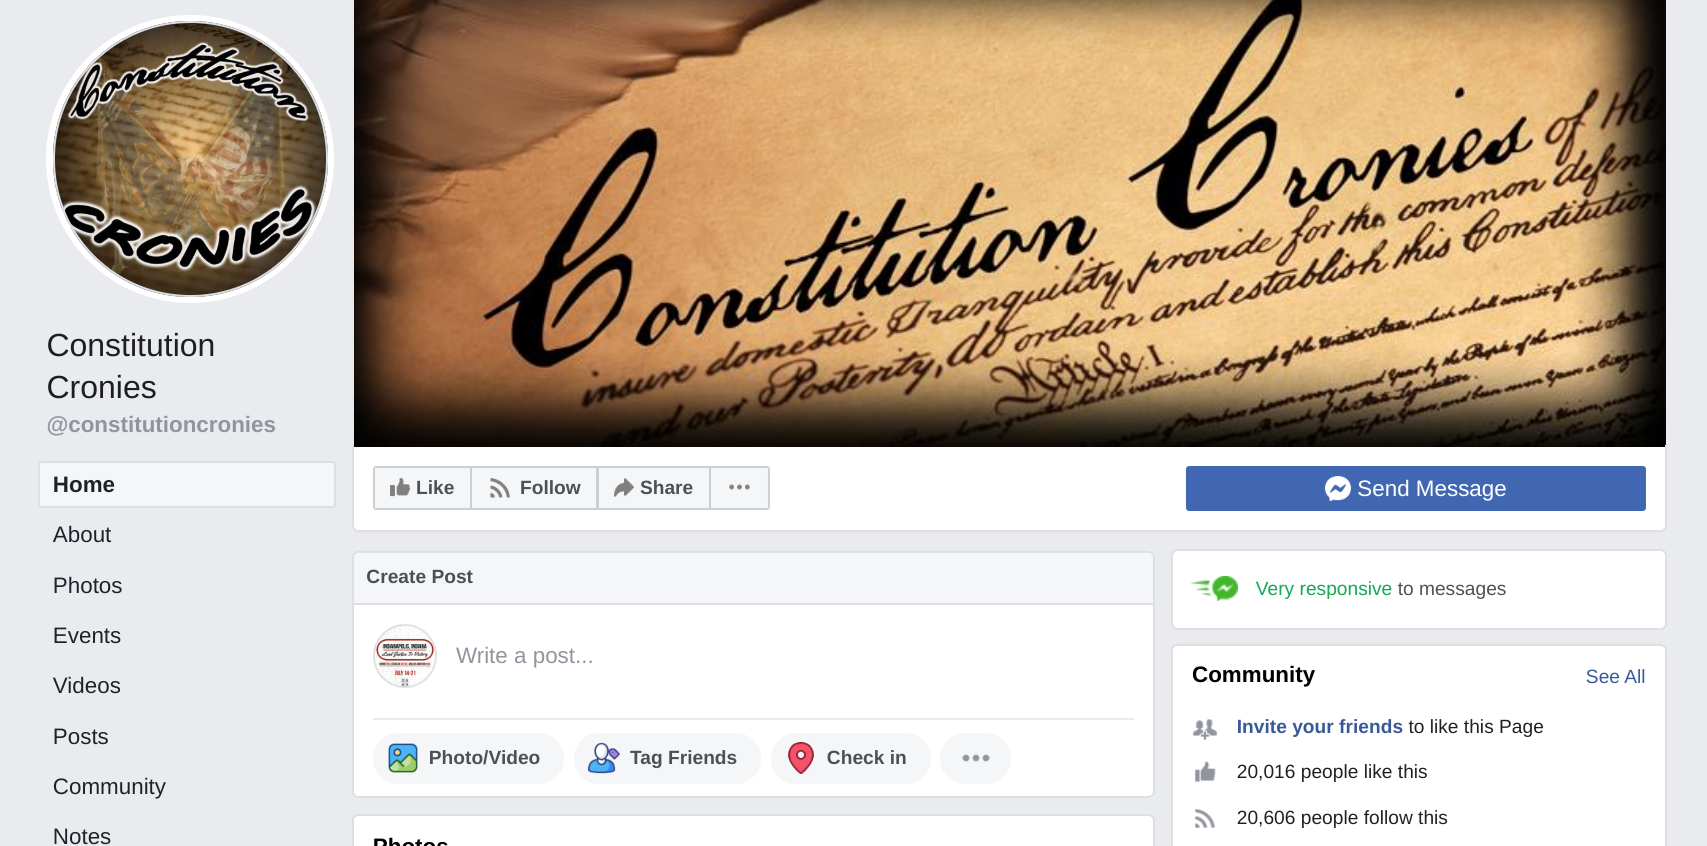1707x846 pixels.
Task: Click the Photo/Video icon
Action: pos(403,758)
